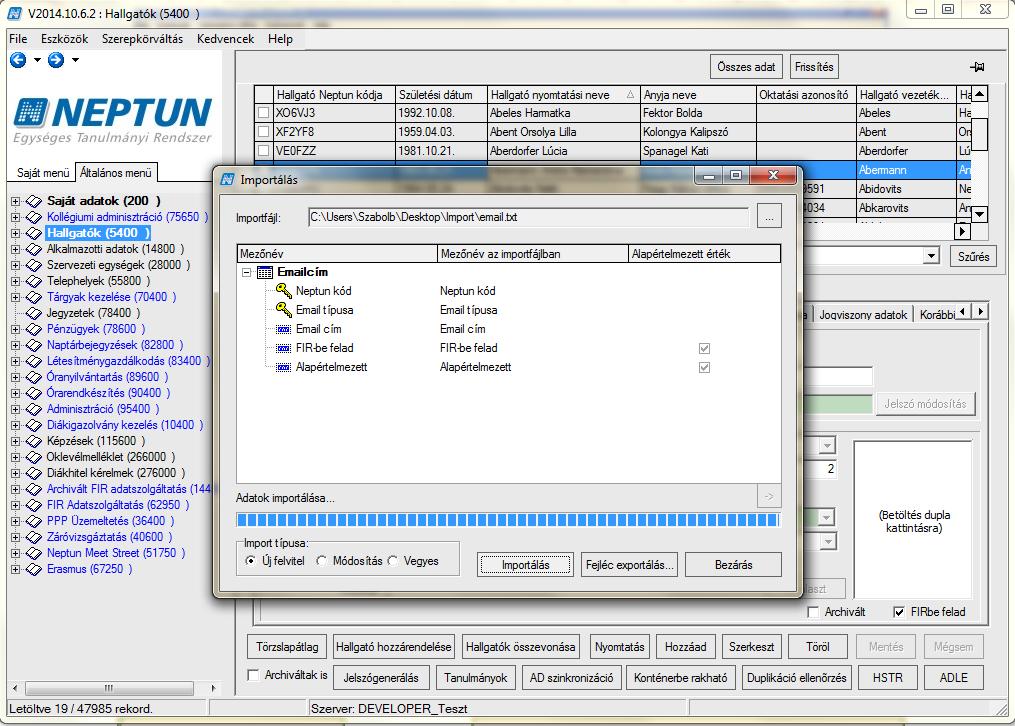The height and width of the screenshot is (726, 1015).
Task: Click the Neptun Meet Street node icon
Action: click(34, 553)
